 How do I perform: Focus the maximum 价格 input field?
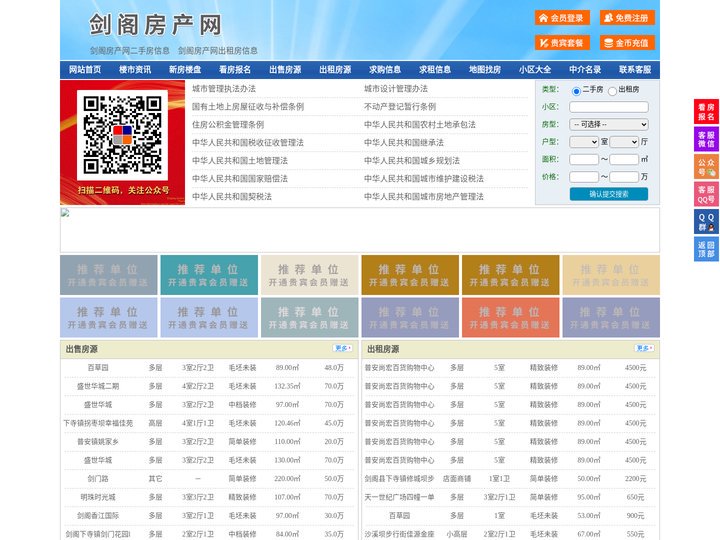(x=624, y=177)
